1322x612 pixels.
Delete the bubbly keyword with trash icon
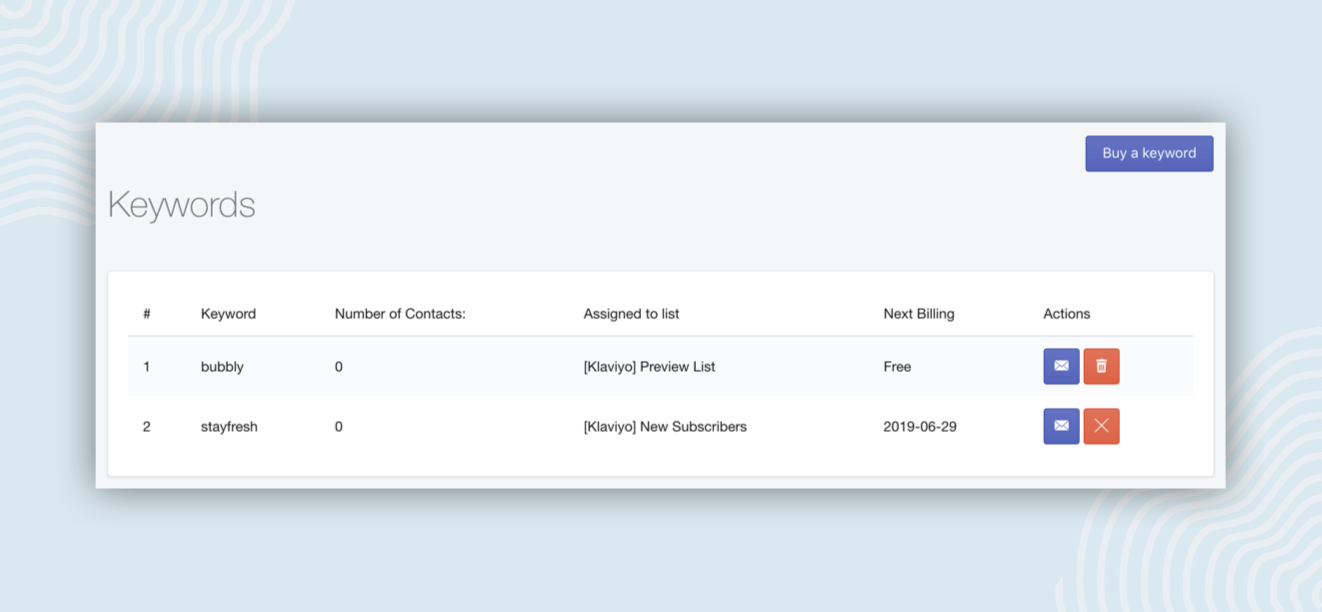tap(1101, 366)
